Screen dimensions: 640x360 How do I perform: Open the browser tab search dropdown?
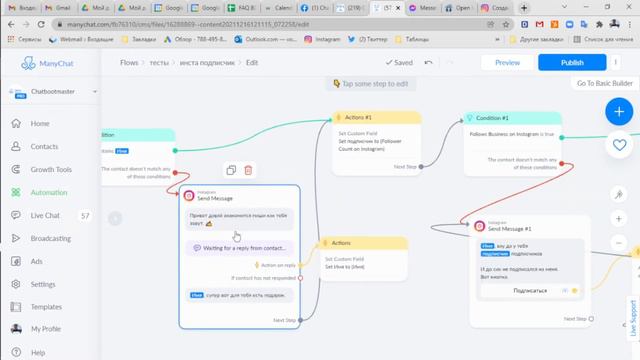[564, 7]
